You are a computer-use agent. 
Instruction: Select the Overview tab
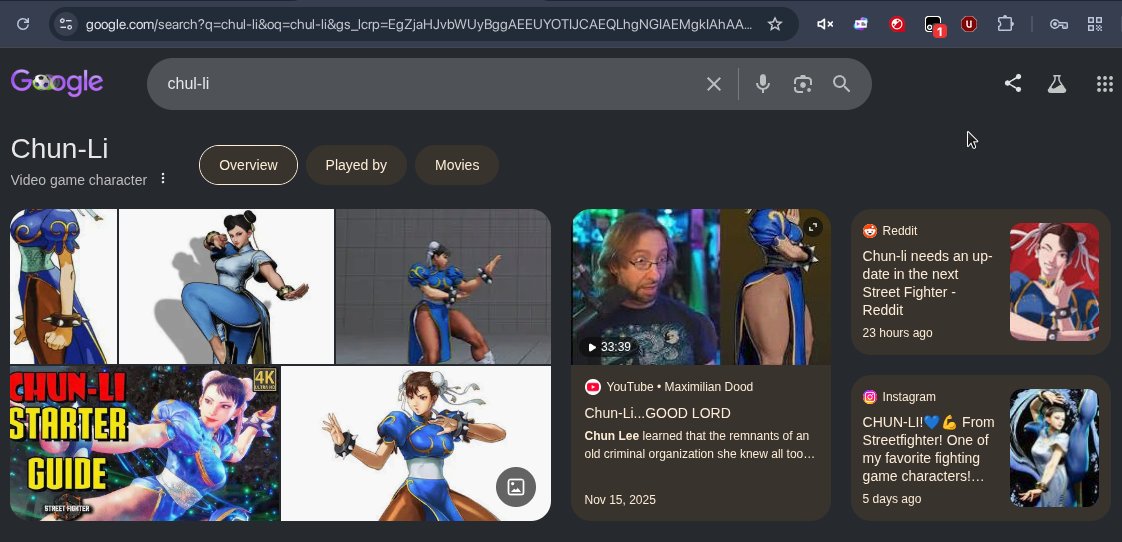coord(248,165)
